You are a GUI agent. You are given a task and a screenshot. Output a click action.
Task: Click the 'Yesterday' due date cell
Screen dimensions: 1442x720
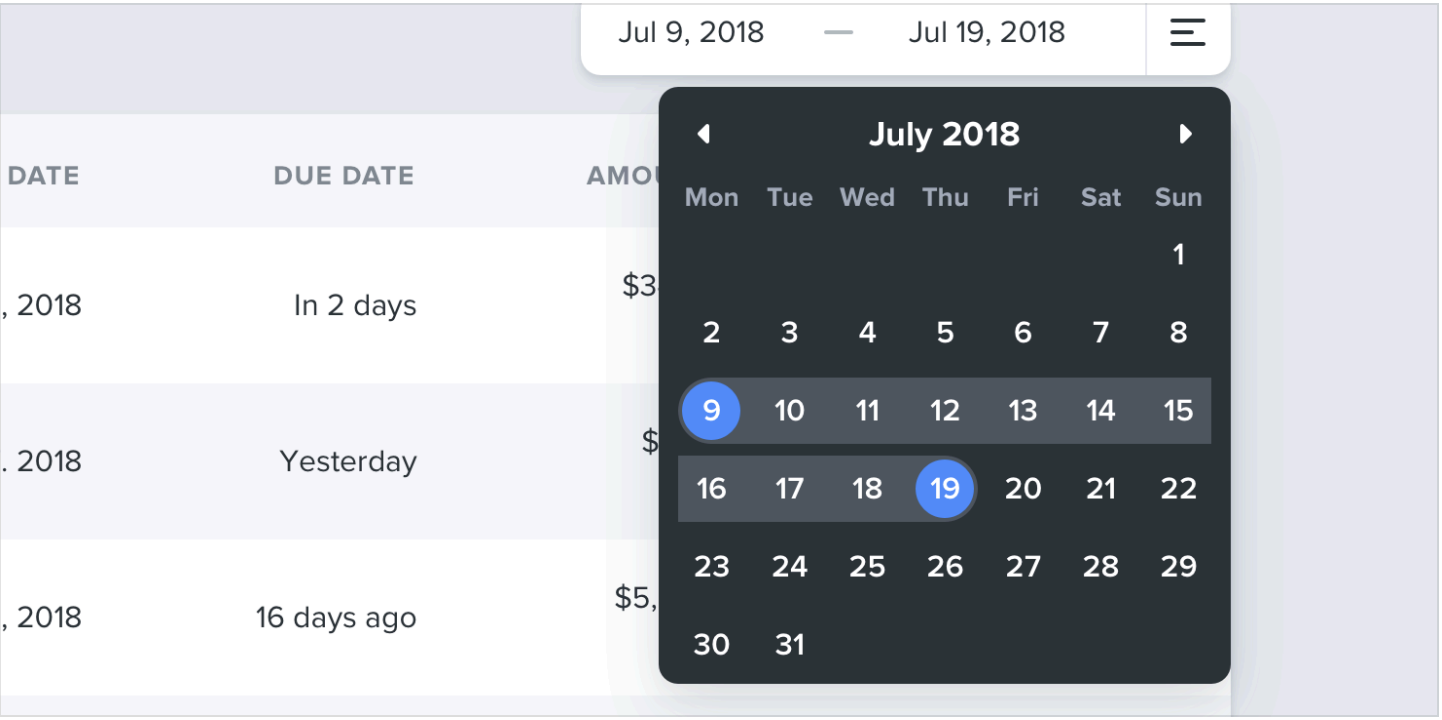point(348,462)
